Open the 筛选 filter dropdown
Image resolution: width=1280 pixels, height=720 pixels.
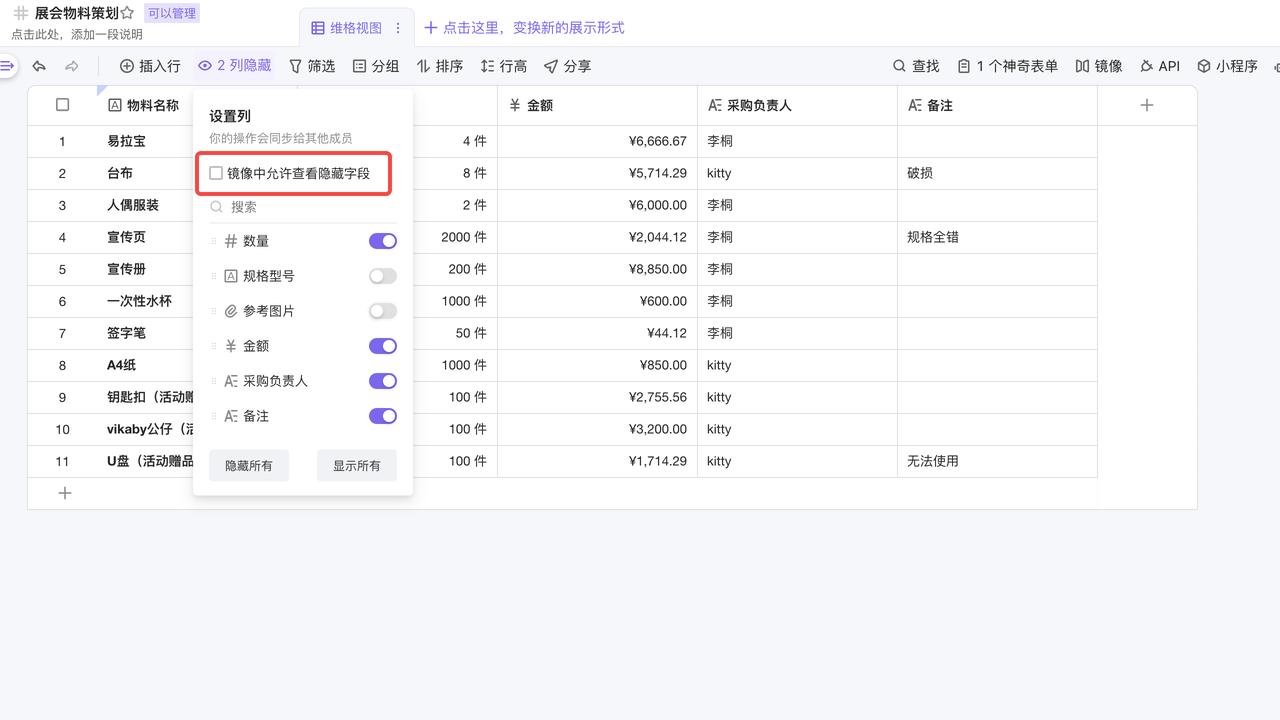coord(312,66)
